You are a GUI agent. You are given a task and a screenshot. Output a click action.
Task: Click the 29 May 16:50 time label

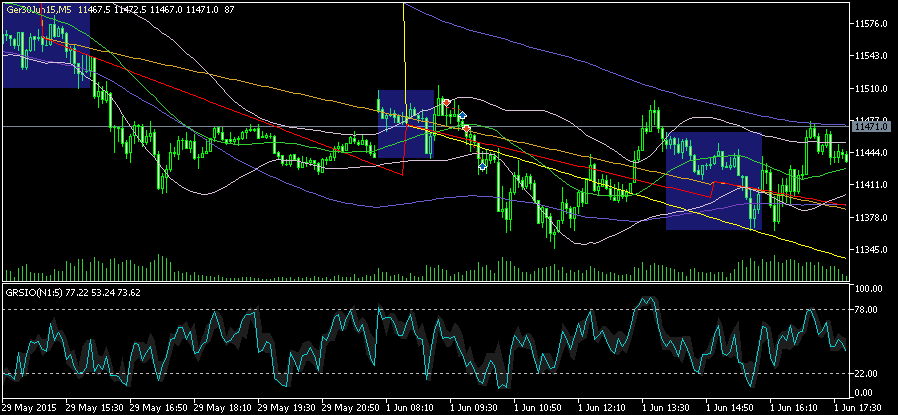(157, 406)
